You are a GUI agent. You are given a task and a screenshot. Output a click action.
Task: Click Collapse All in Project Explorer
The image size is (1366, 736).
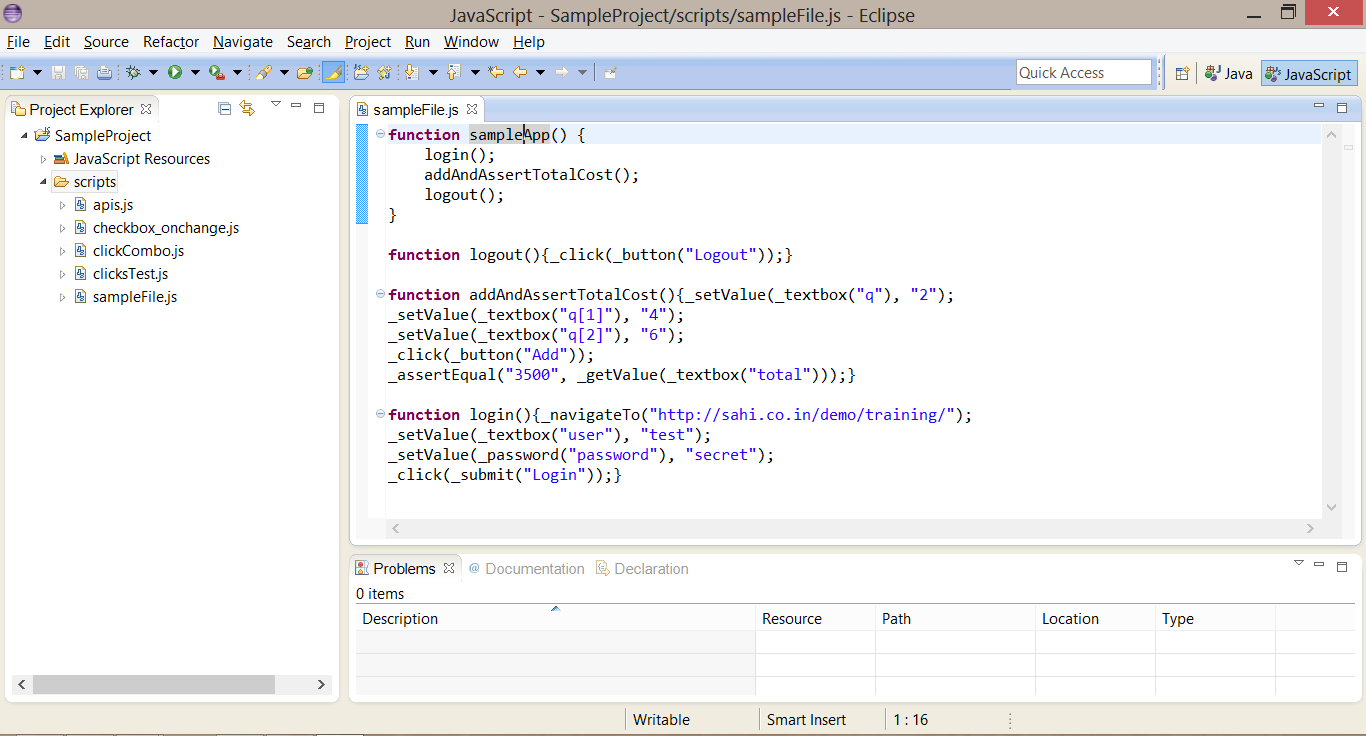pos(225,109)
